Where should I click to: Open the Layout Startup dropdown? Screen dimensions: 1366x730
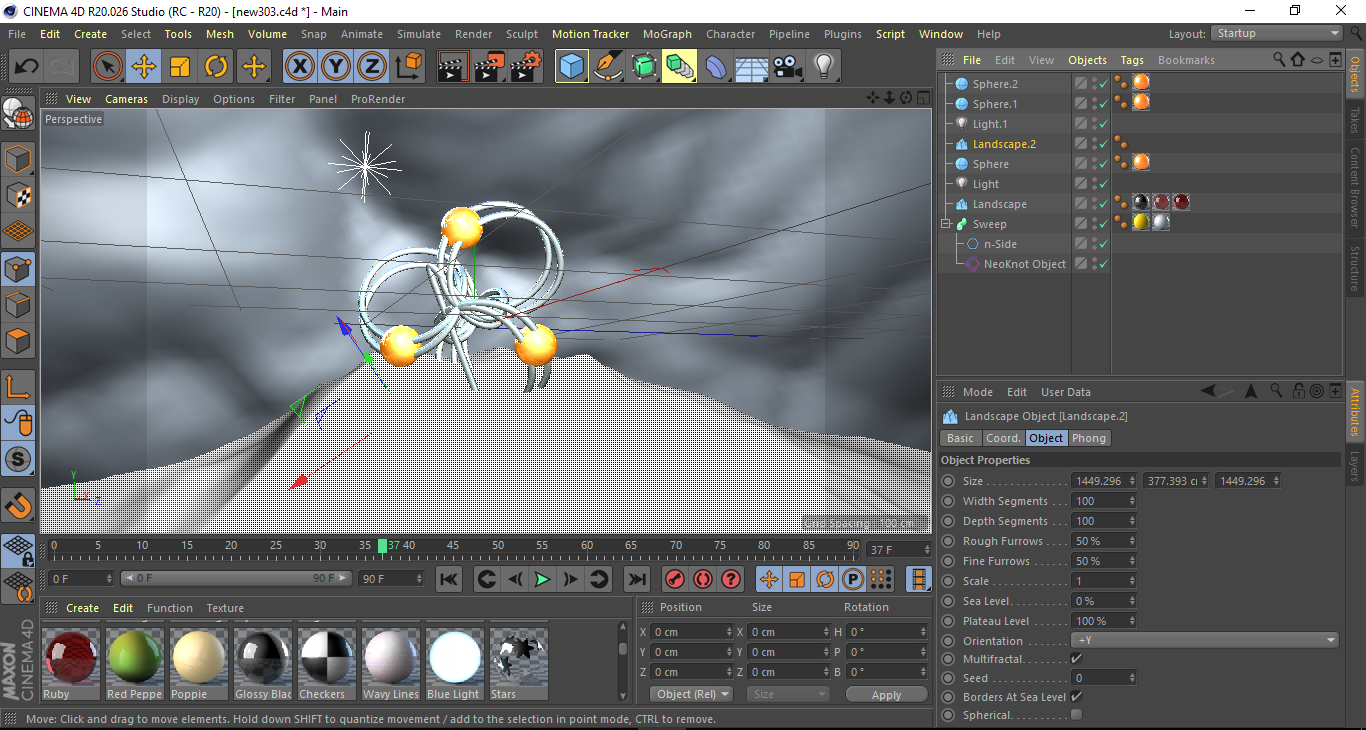tap(1276, 33)
